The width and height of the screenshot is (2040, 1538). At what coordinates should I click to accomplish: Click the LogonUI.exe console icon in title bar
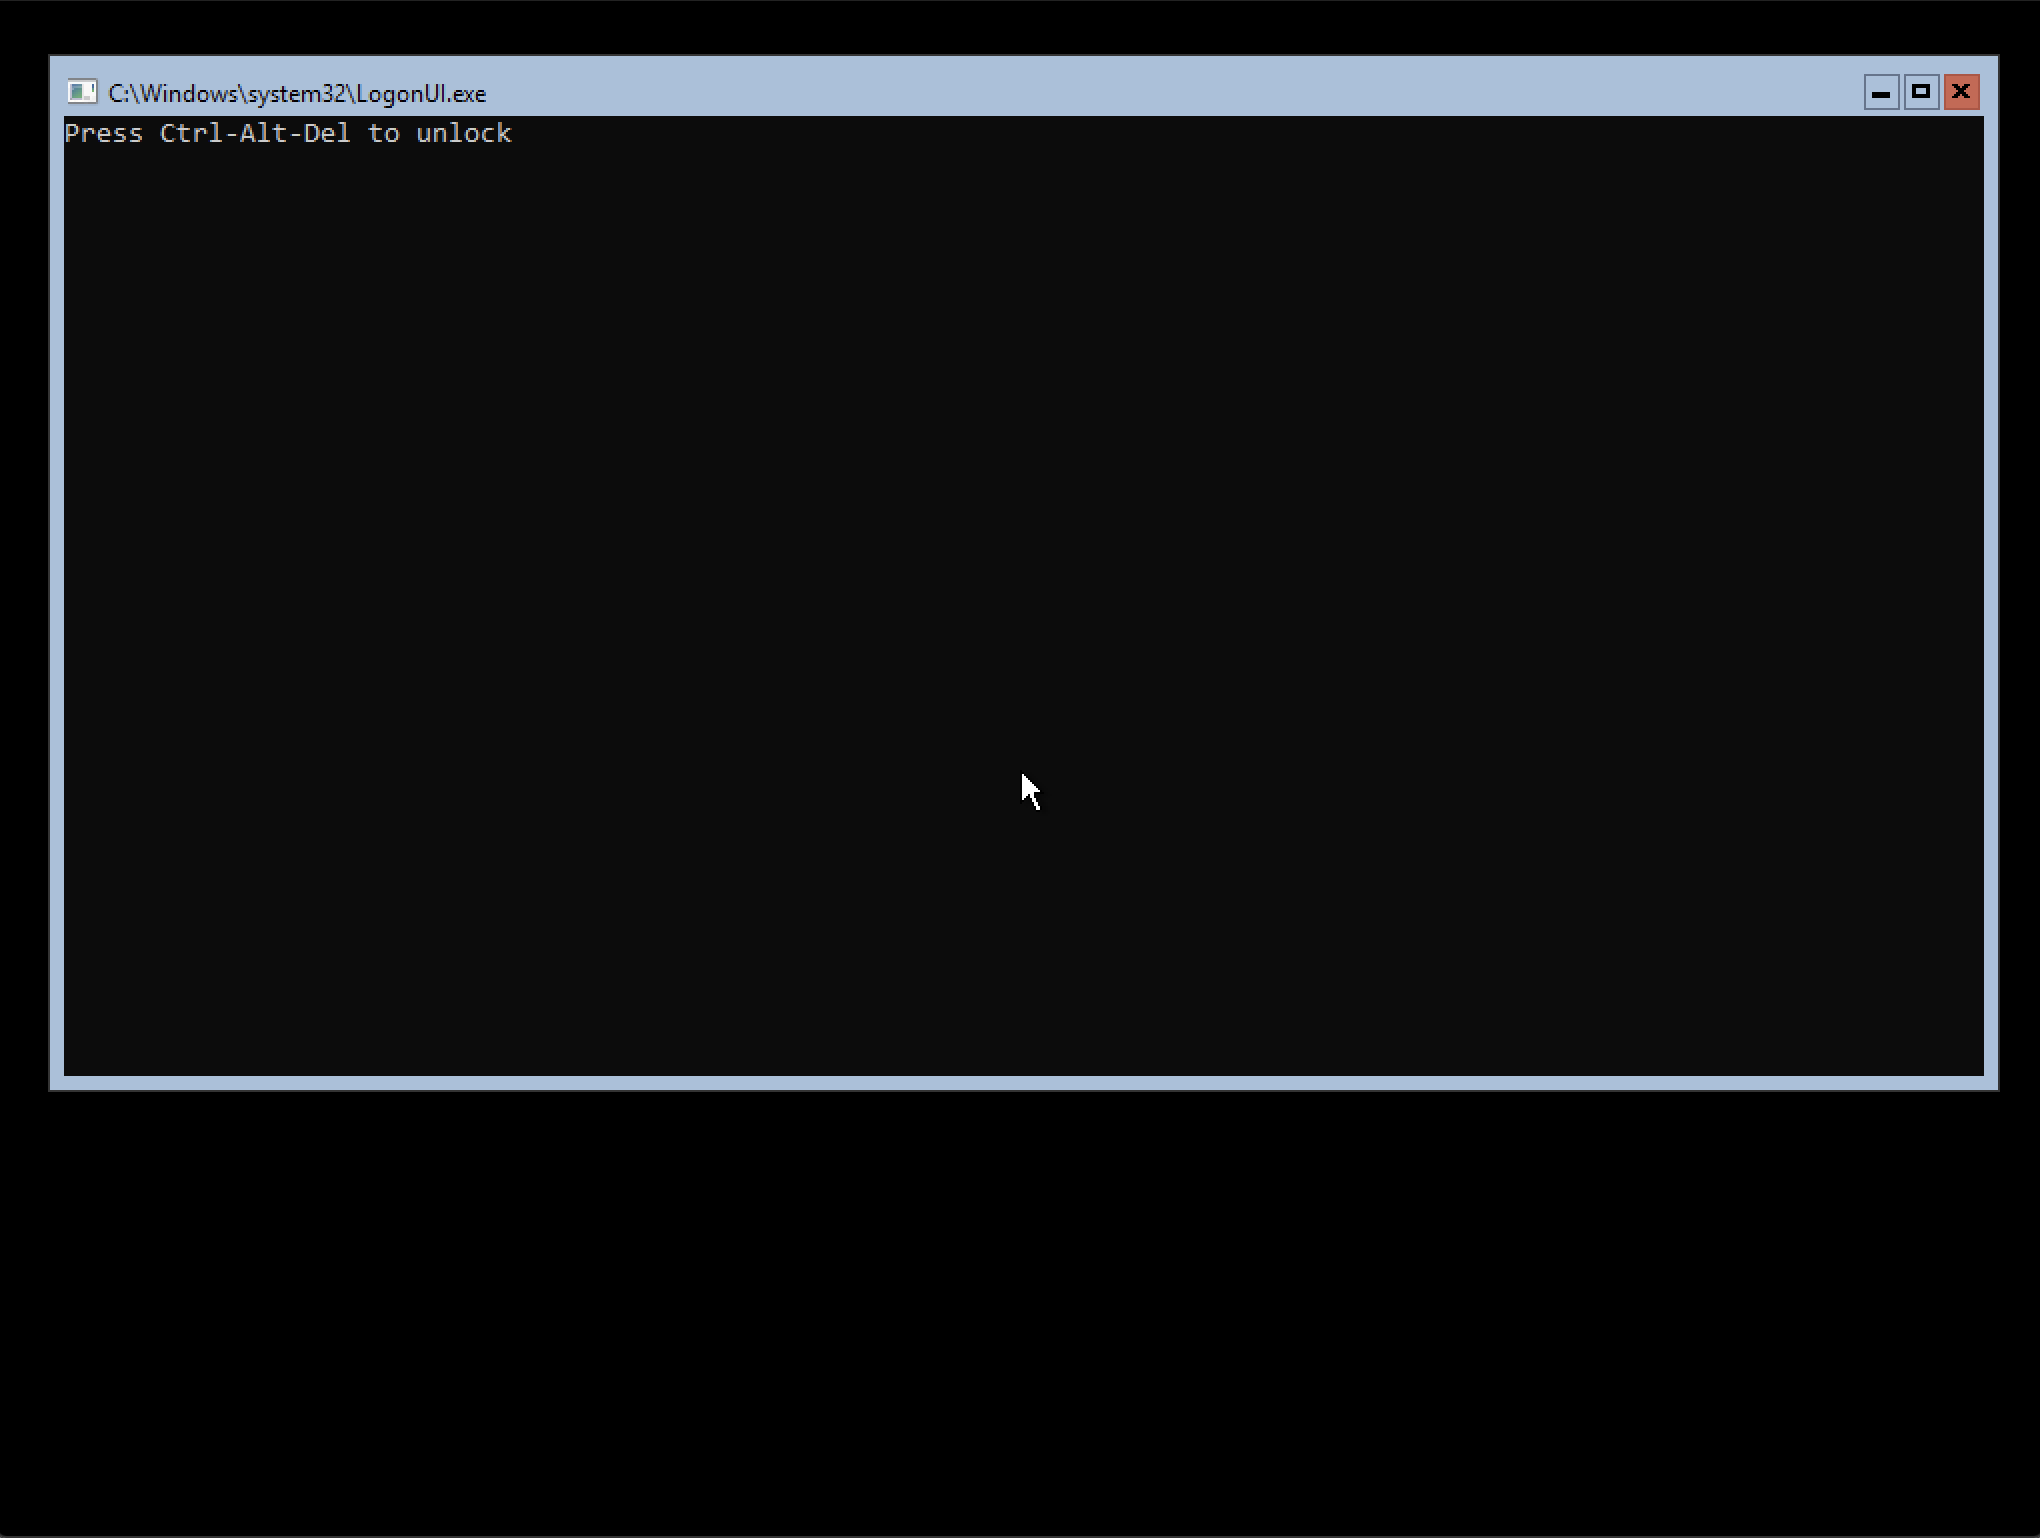click(x=81, y=93)
